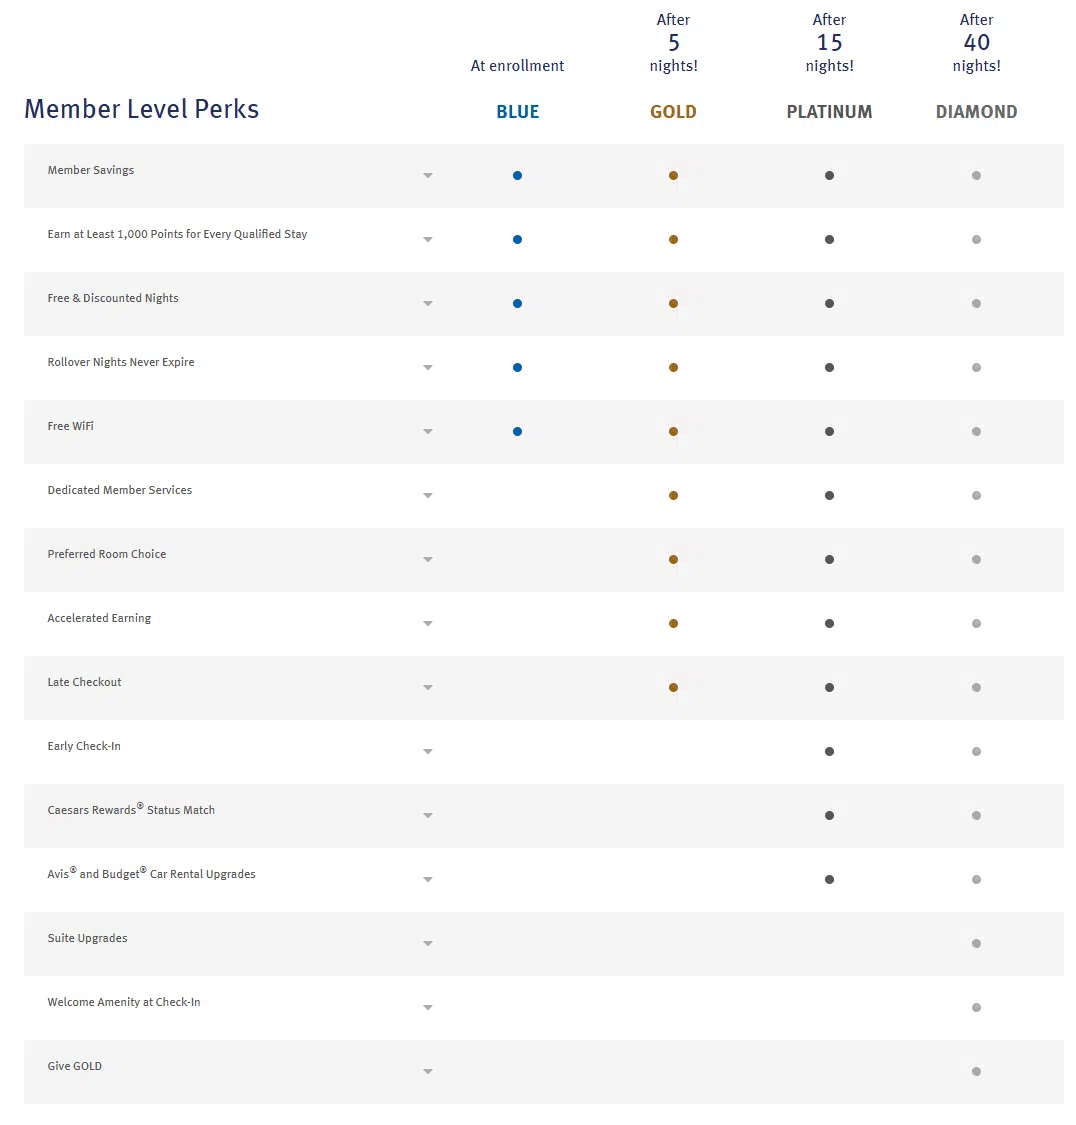Click the blue dot for Rollover Nights
Image resolution: width=1076 pixels, height=1125 pixels.
(517, 368)
